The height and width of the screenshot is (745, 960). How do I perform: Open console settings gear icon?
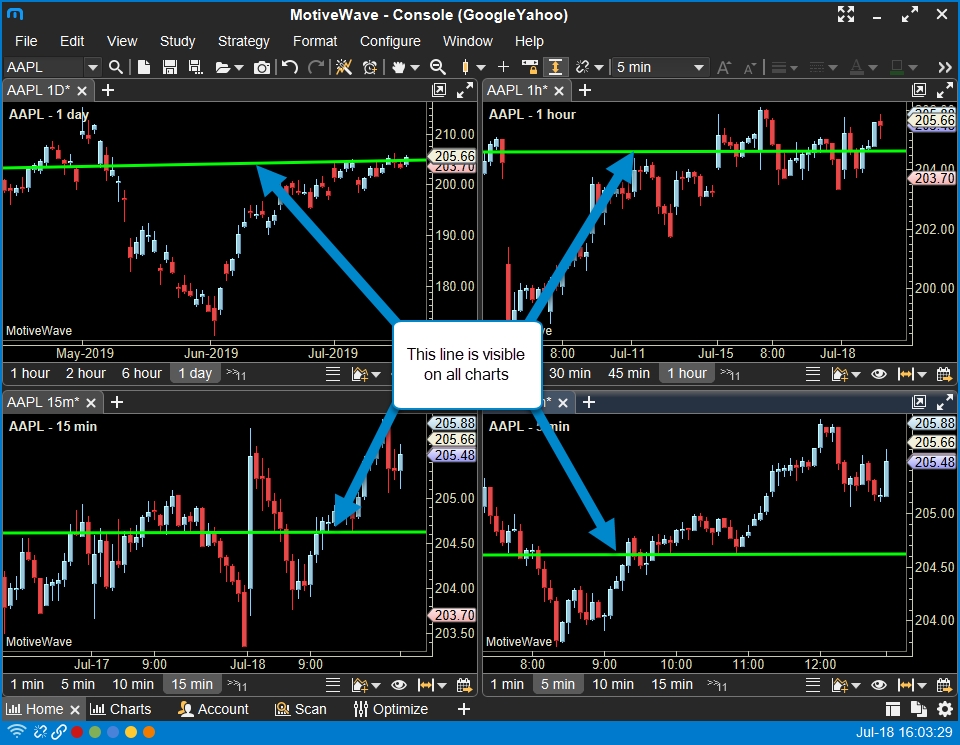coord(945,709)
